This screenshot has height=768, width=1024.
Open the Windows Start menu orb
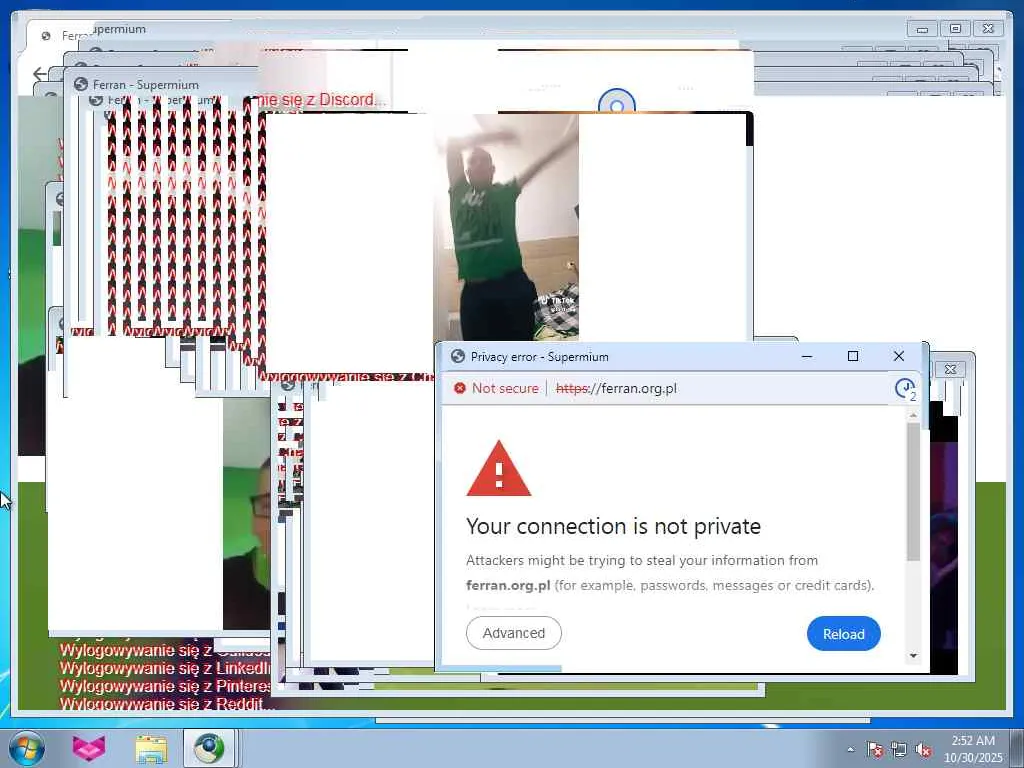[26, 748]
